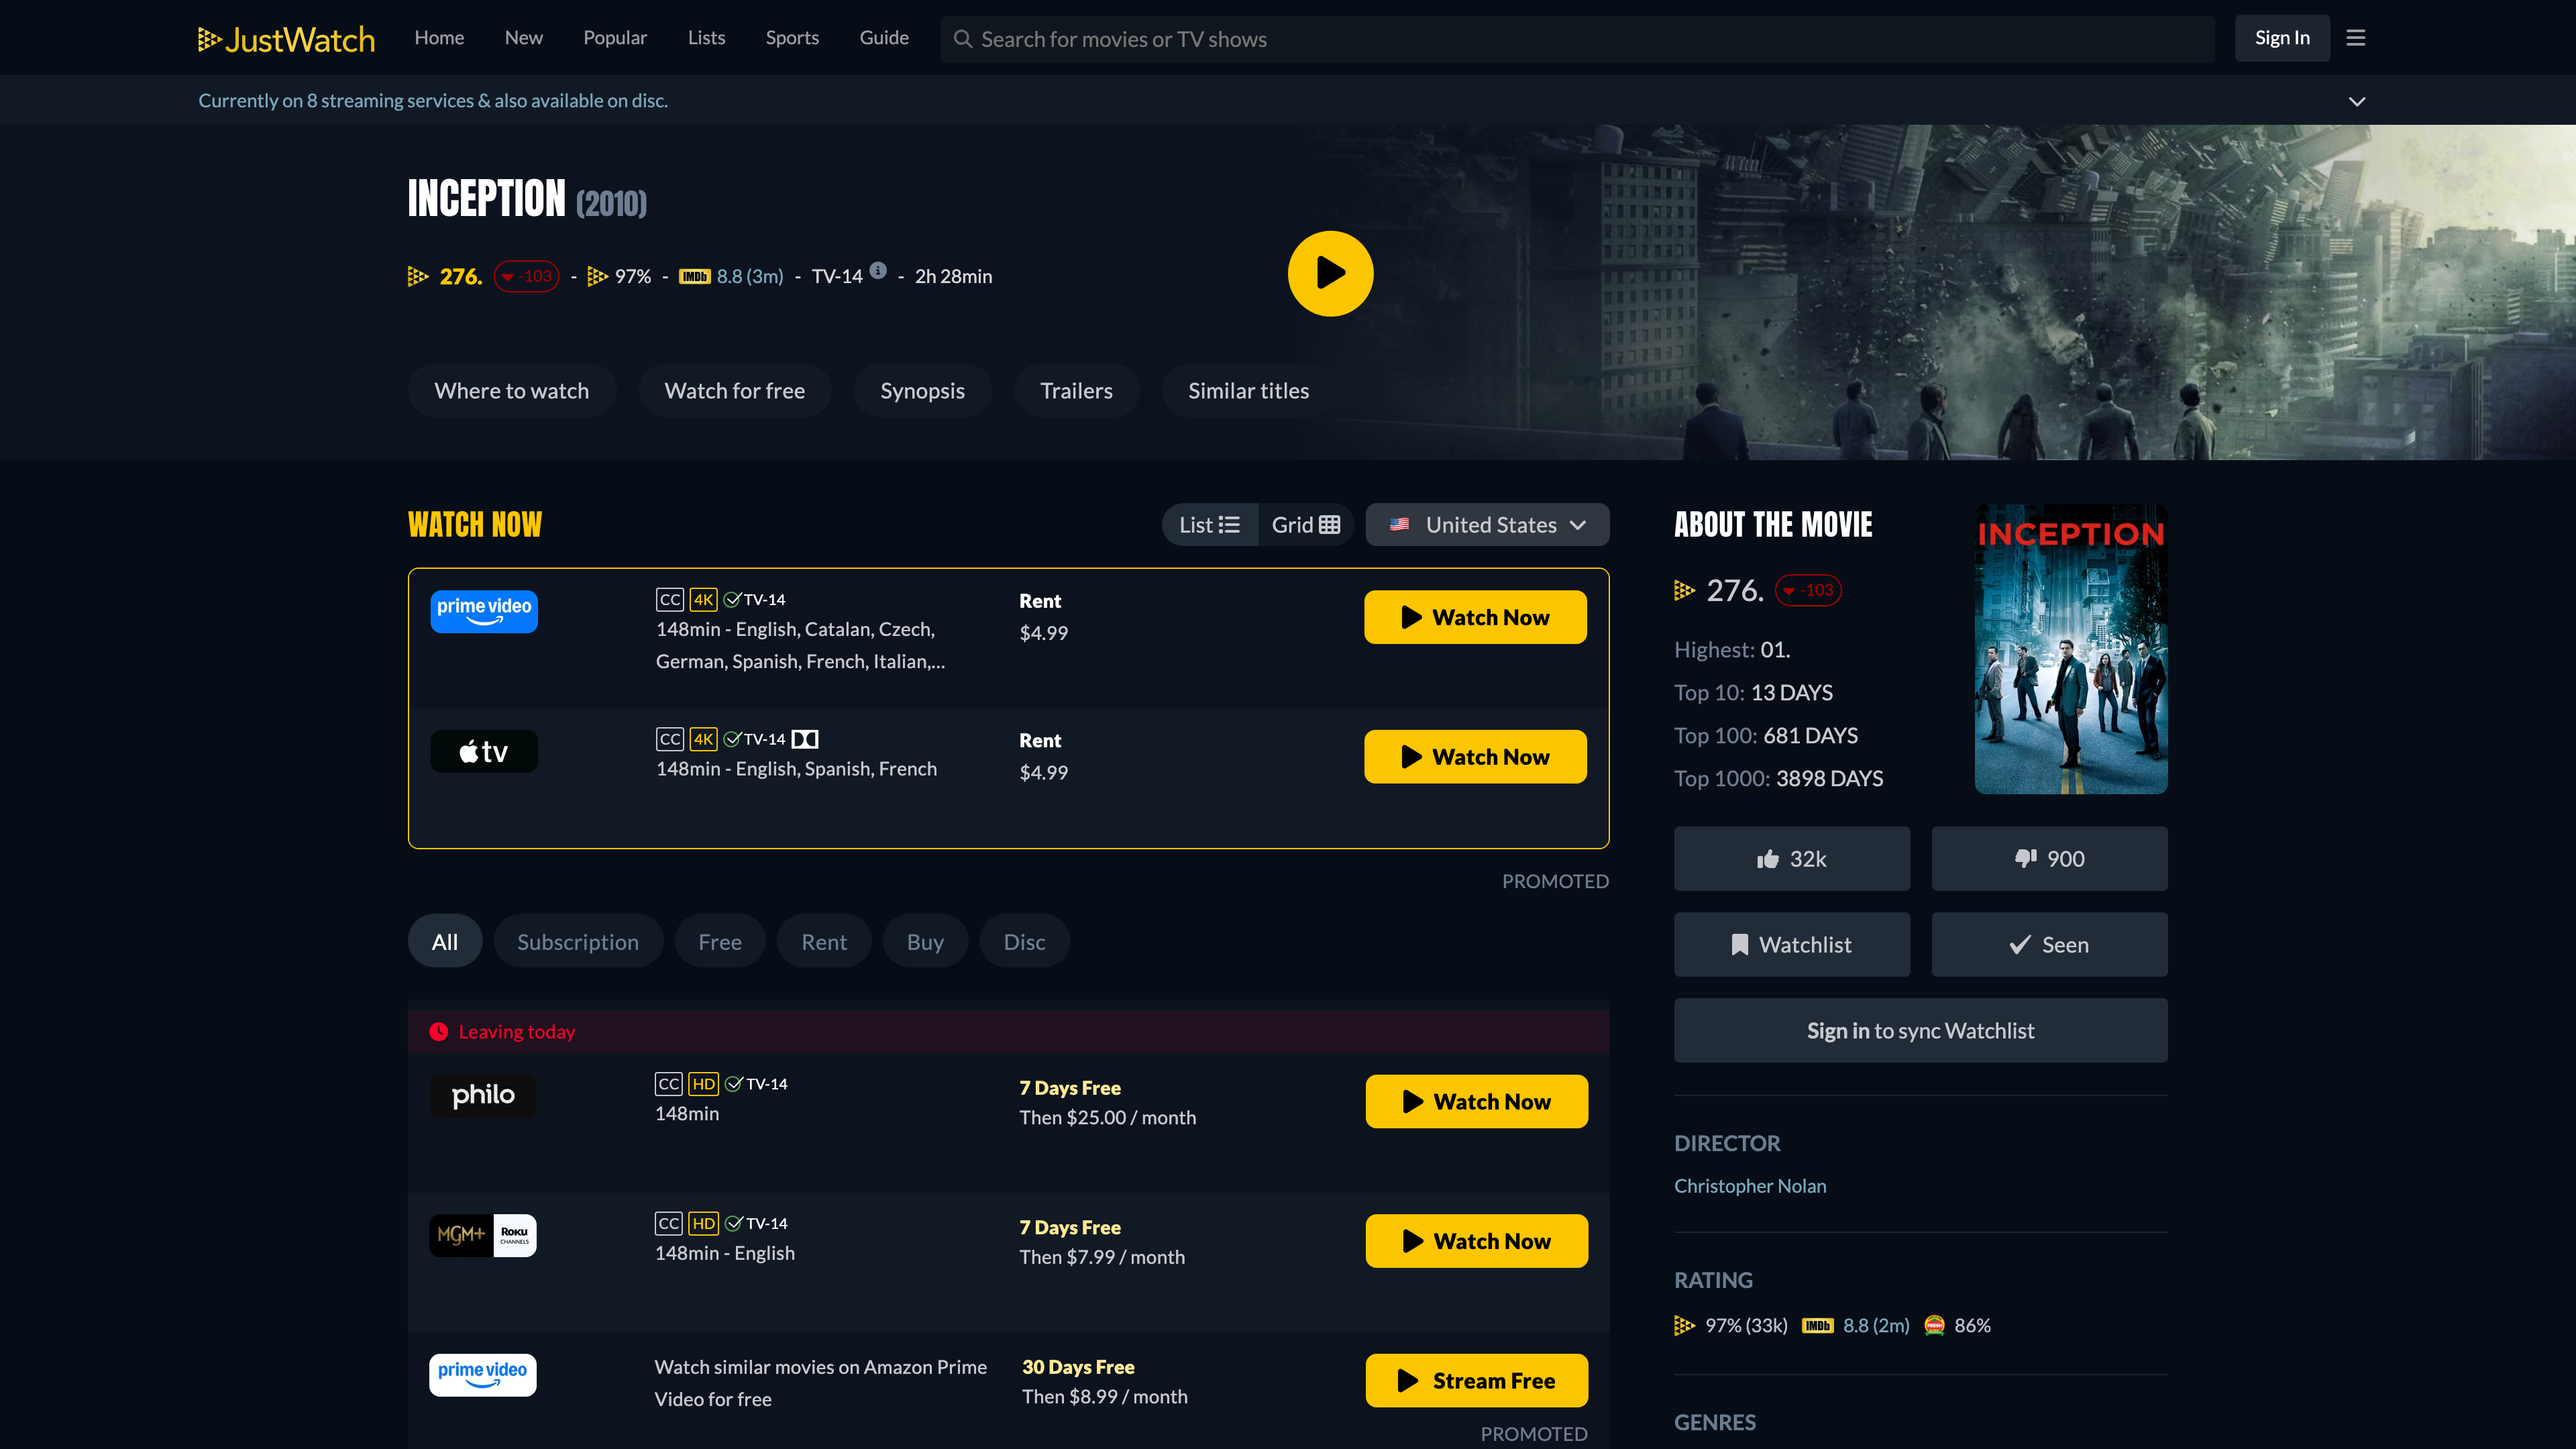2576x1449 pixels.
Task: Open Christopher Nolan director link
Action: 1750,1186
